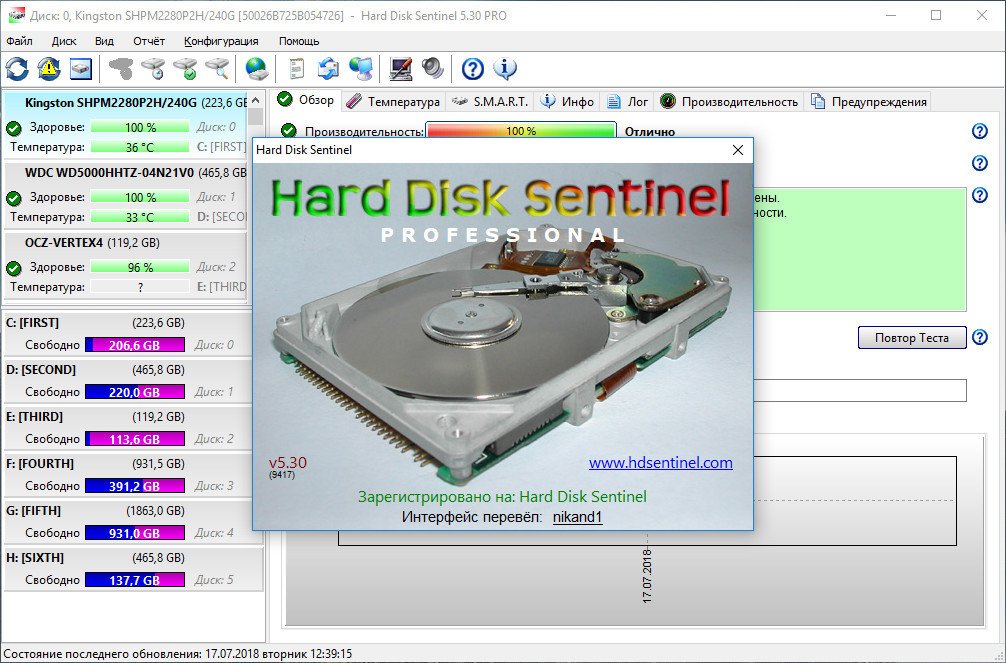Click the v5.30 version text in dialog
The height and width of the screenshot is (663, 1006).
pos(287,463)
